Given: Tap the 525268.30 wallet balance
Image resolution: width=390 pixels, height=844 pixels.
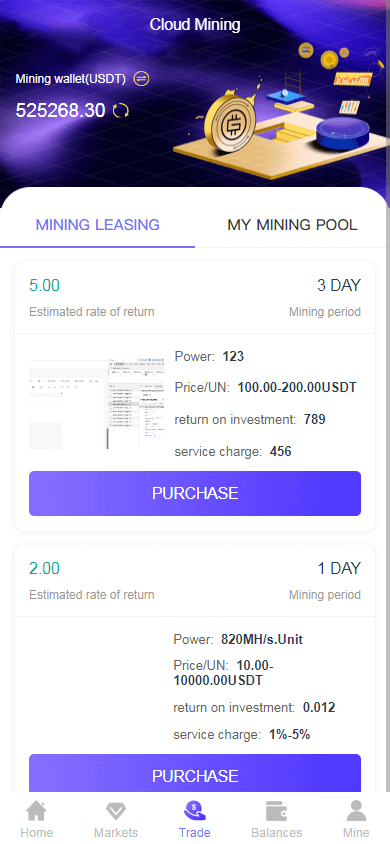Looking at the screenshot, I should point(60,110).
